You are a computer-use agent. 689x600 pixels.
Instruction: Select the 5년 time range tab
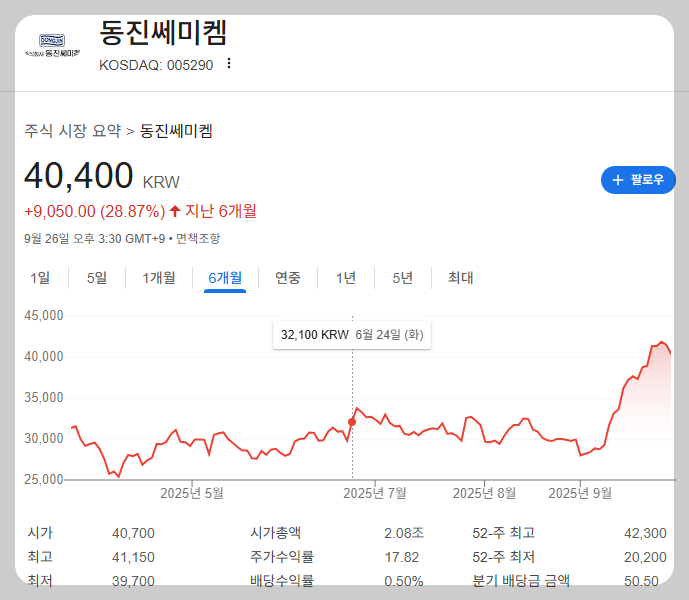coord(403,278)
